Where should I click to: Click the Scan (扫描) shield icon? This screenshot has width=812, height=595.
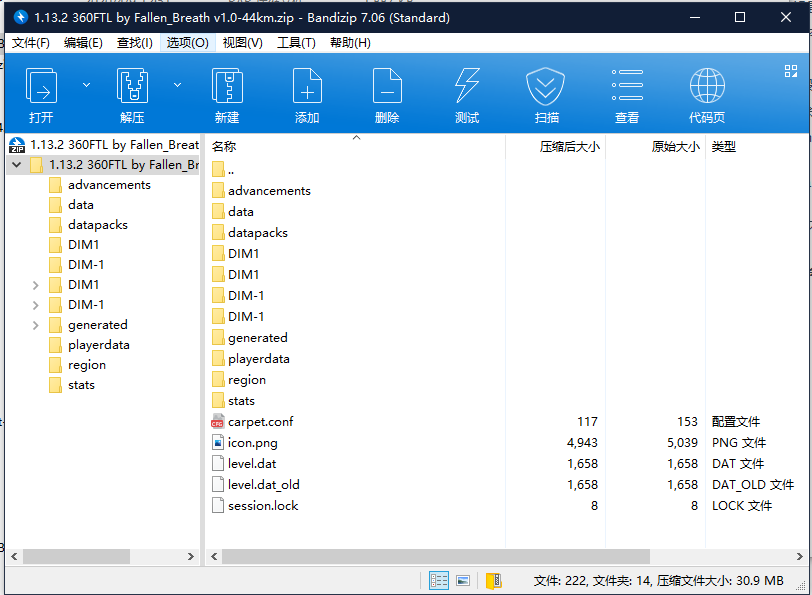click(547, 87)
